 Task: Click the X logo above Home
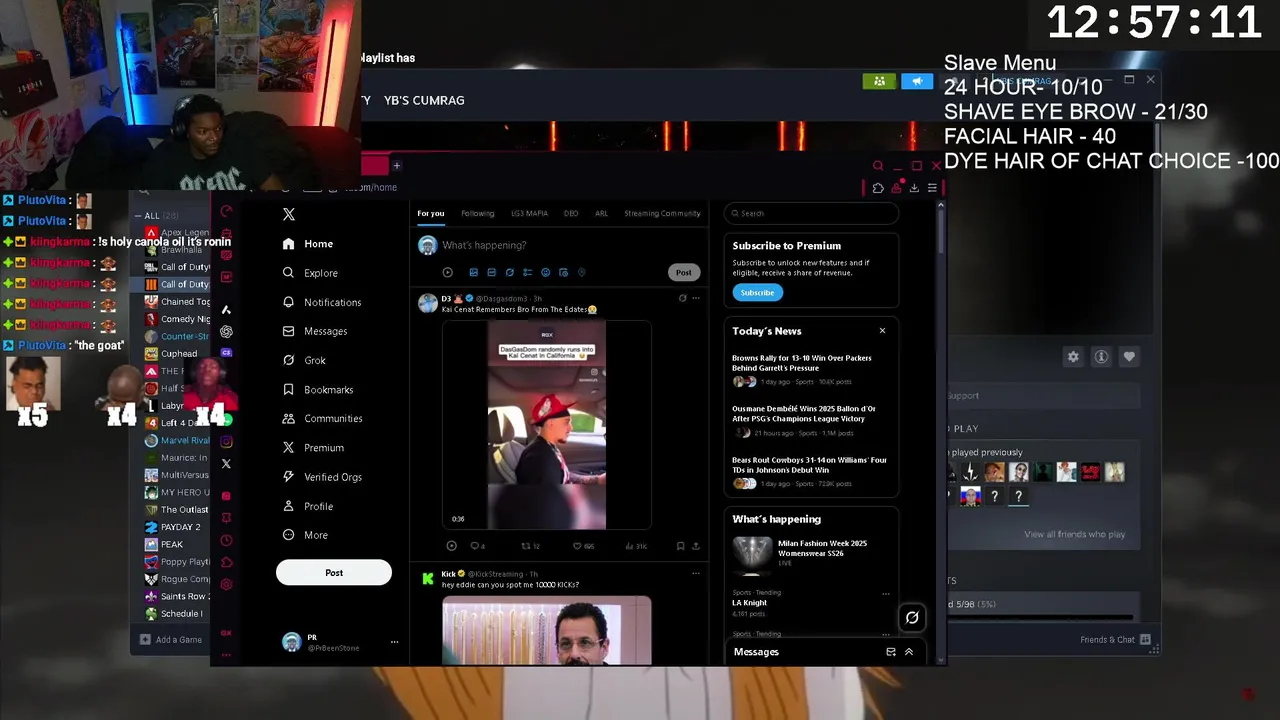click(x=289, y=214)
